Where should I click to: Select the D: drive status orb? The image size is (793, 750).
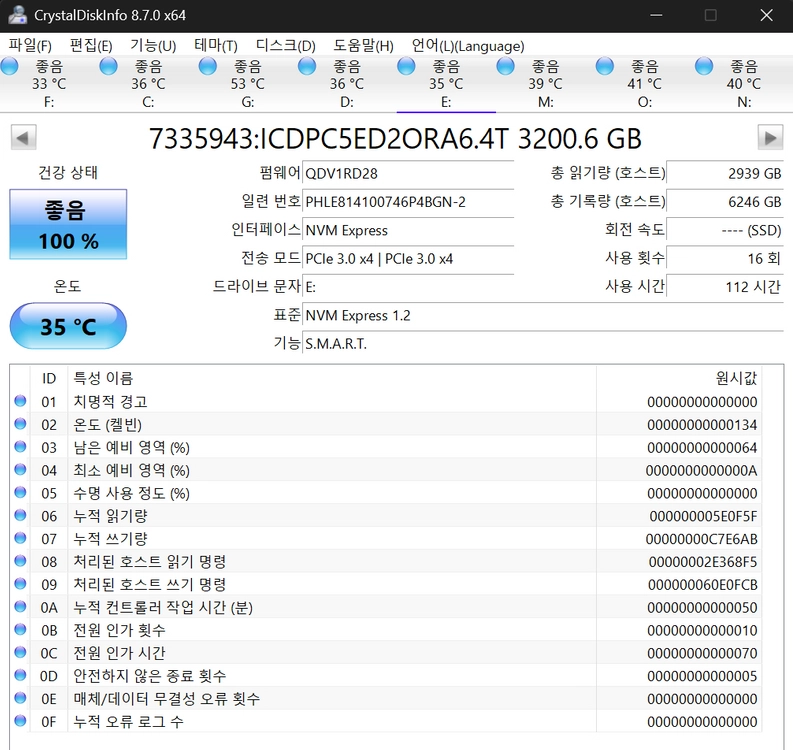point(306,66)
